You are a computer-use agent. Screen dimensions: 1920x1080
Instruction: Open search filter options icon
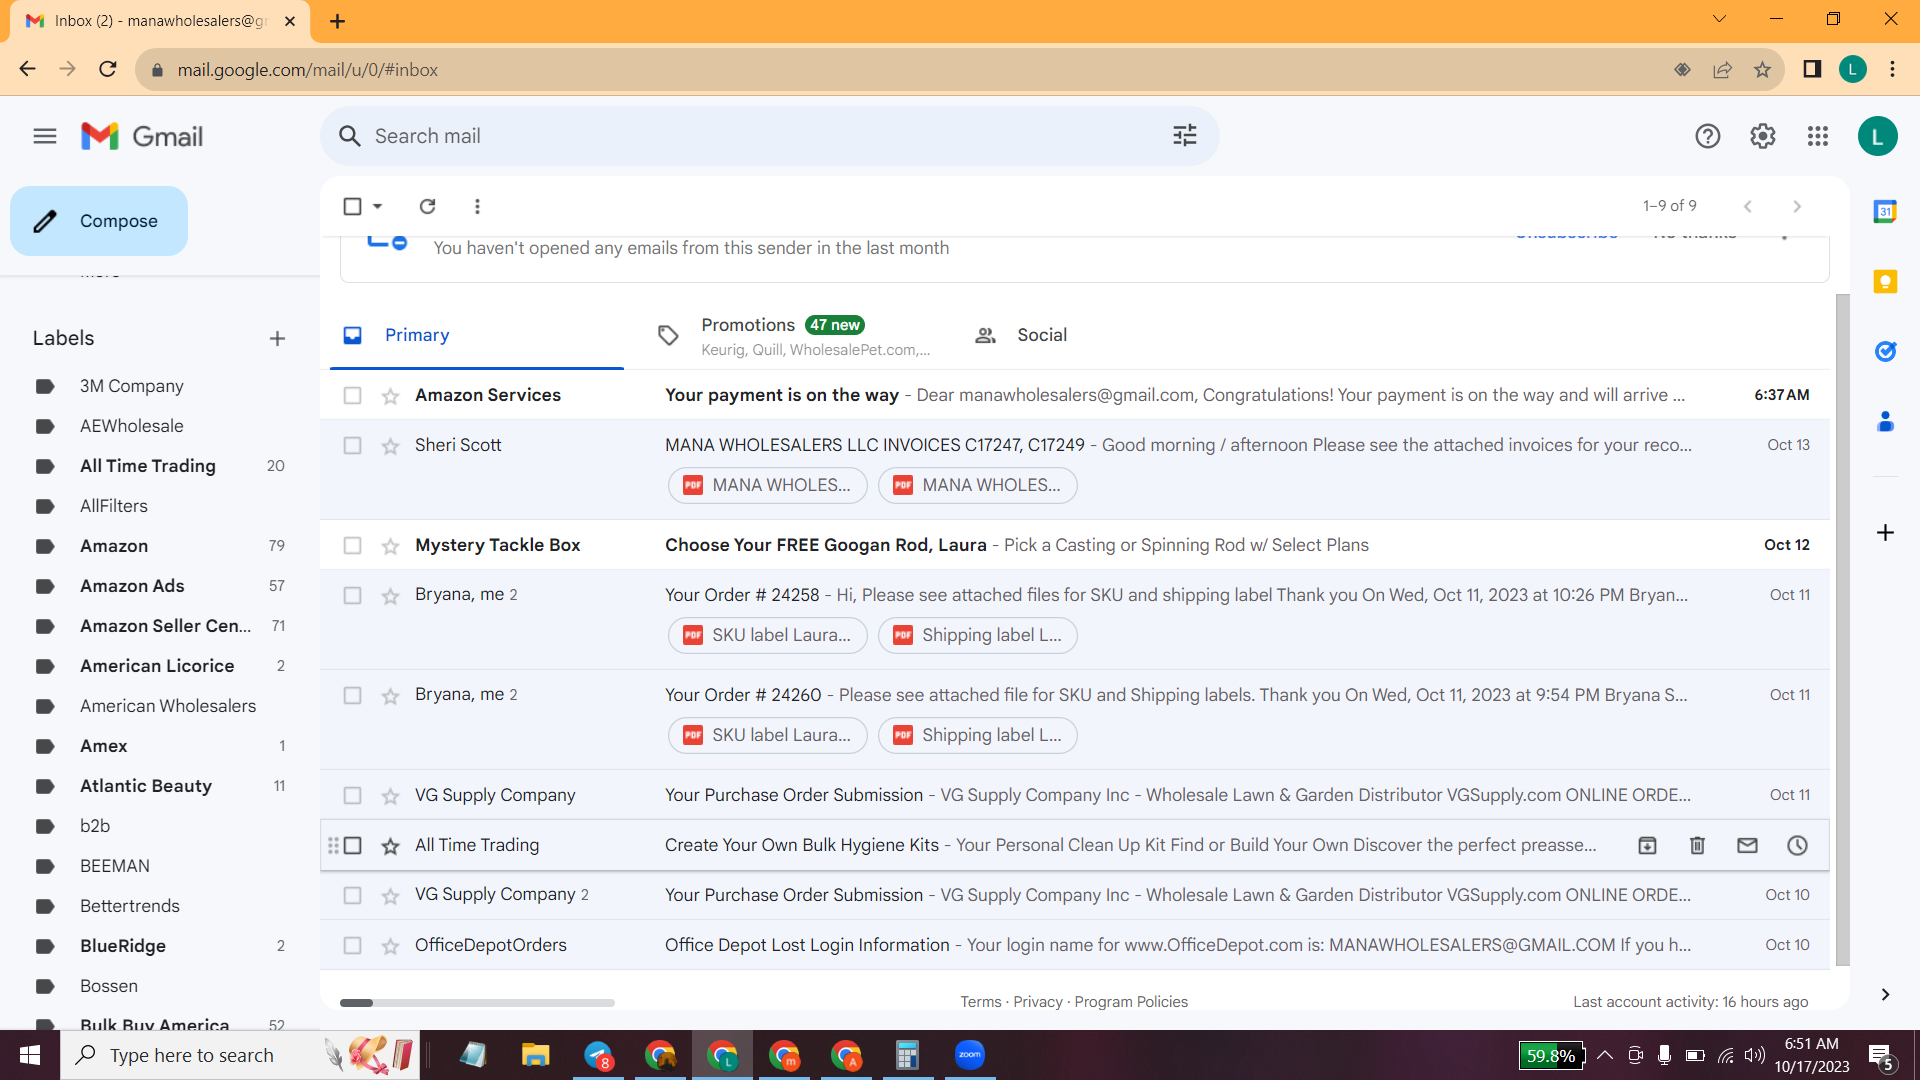coord(1185,135)
